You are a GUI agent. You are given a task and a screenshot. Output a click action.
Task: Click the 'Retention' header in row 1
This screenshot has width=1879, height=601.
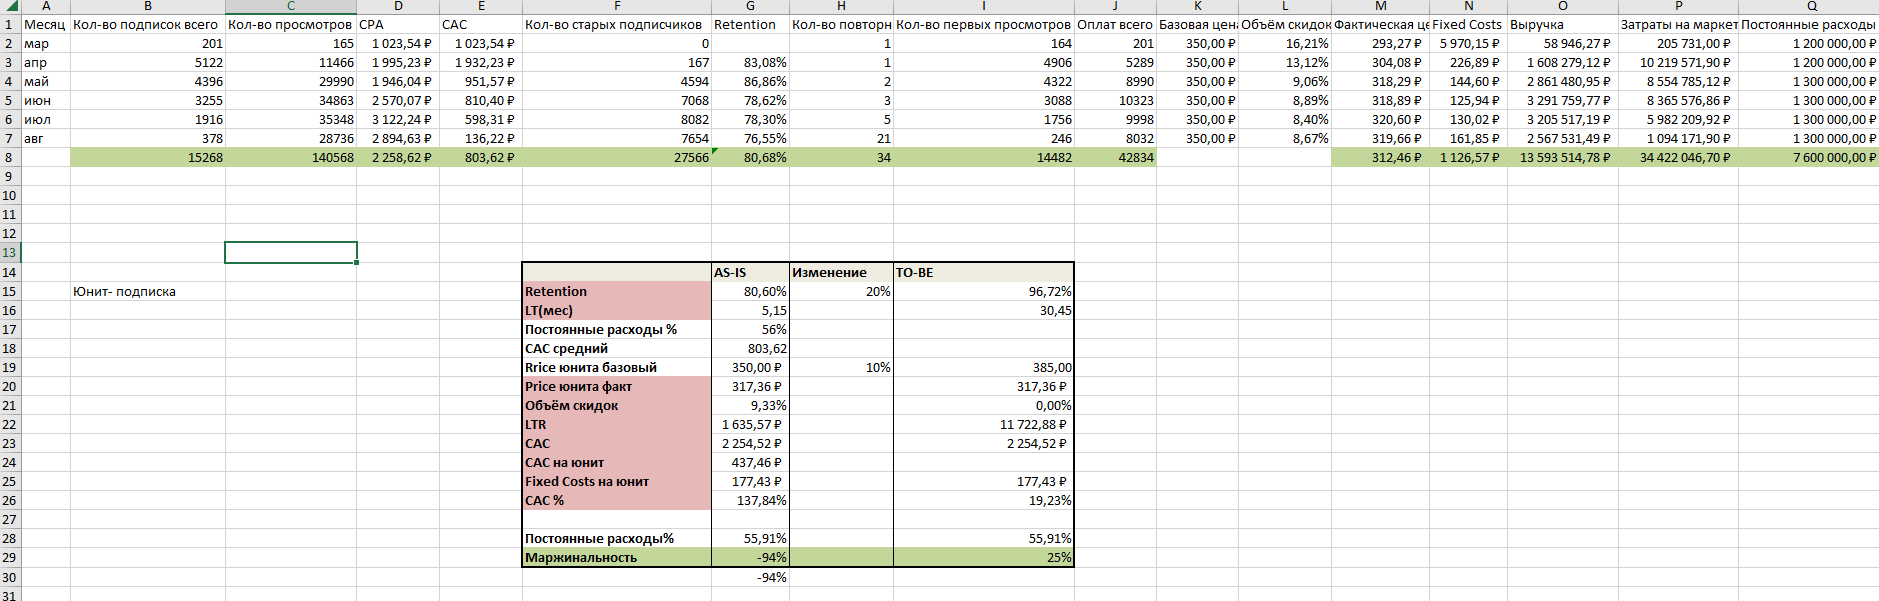click(x=750, y=24)
